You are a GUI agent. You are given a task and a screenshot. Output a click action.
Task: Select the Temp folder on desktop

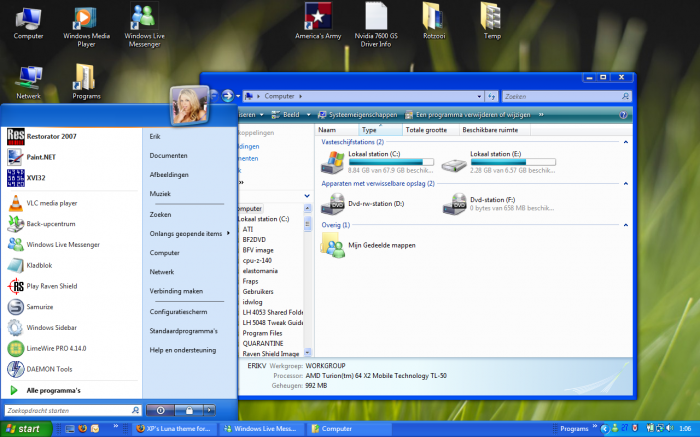pos(492,21)
